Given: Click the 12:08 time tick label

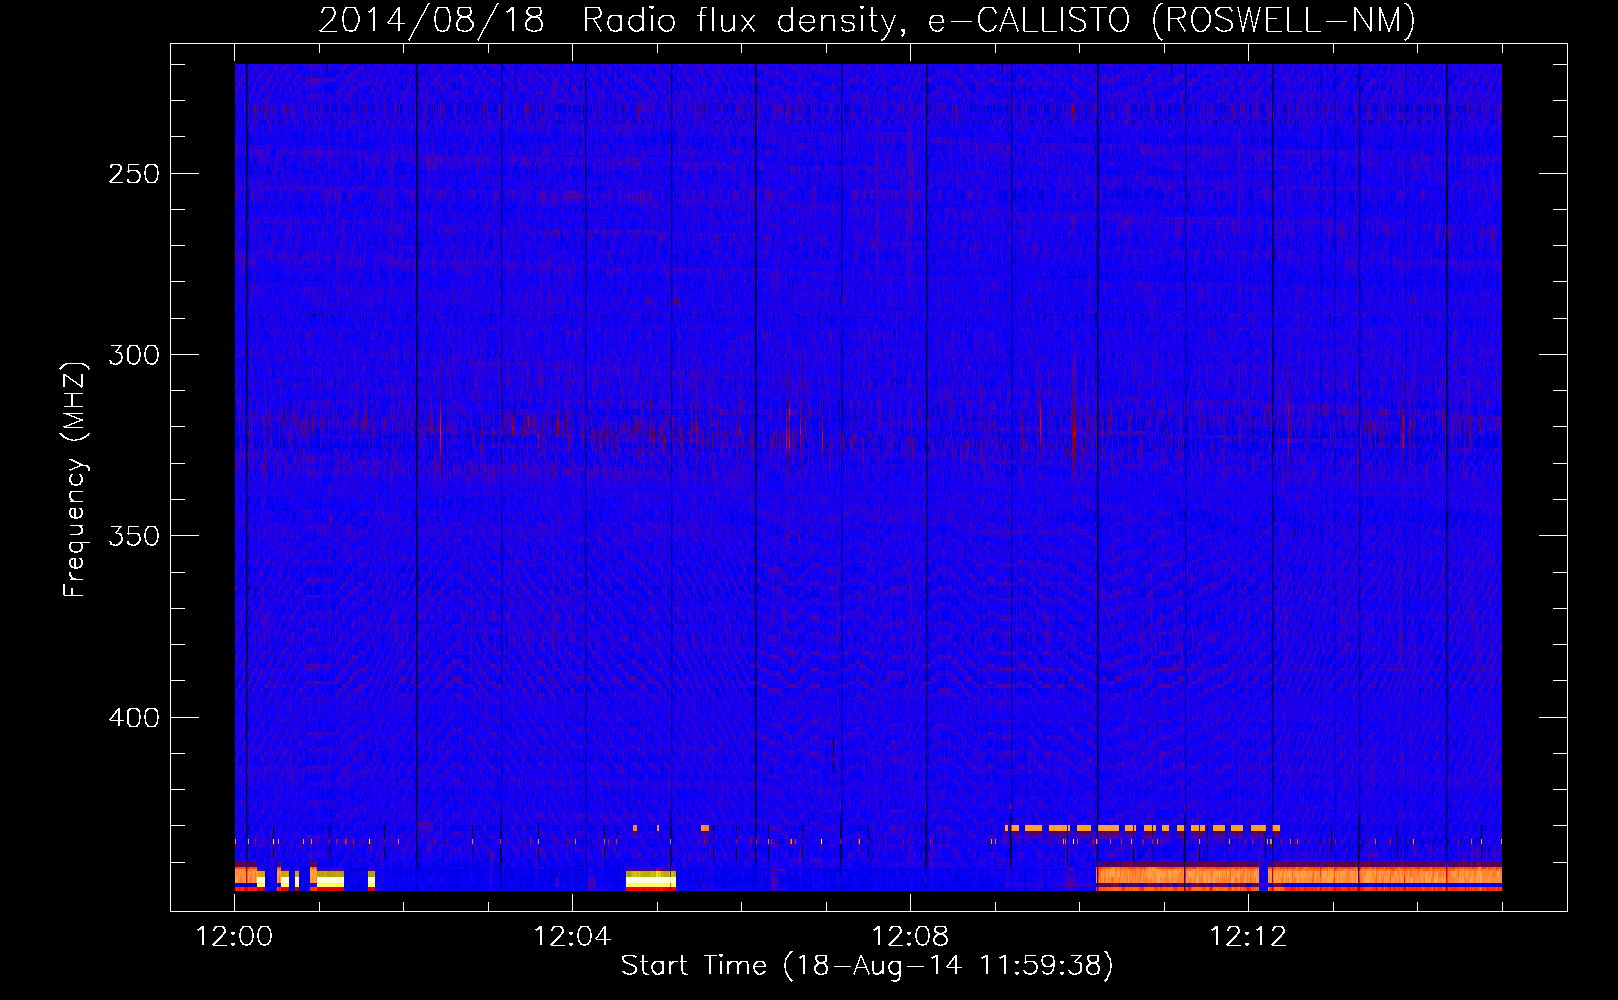Looking at the screenshot, I should tap(910, 937).
